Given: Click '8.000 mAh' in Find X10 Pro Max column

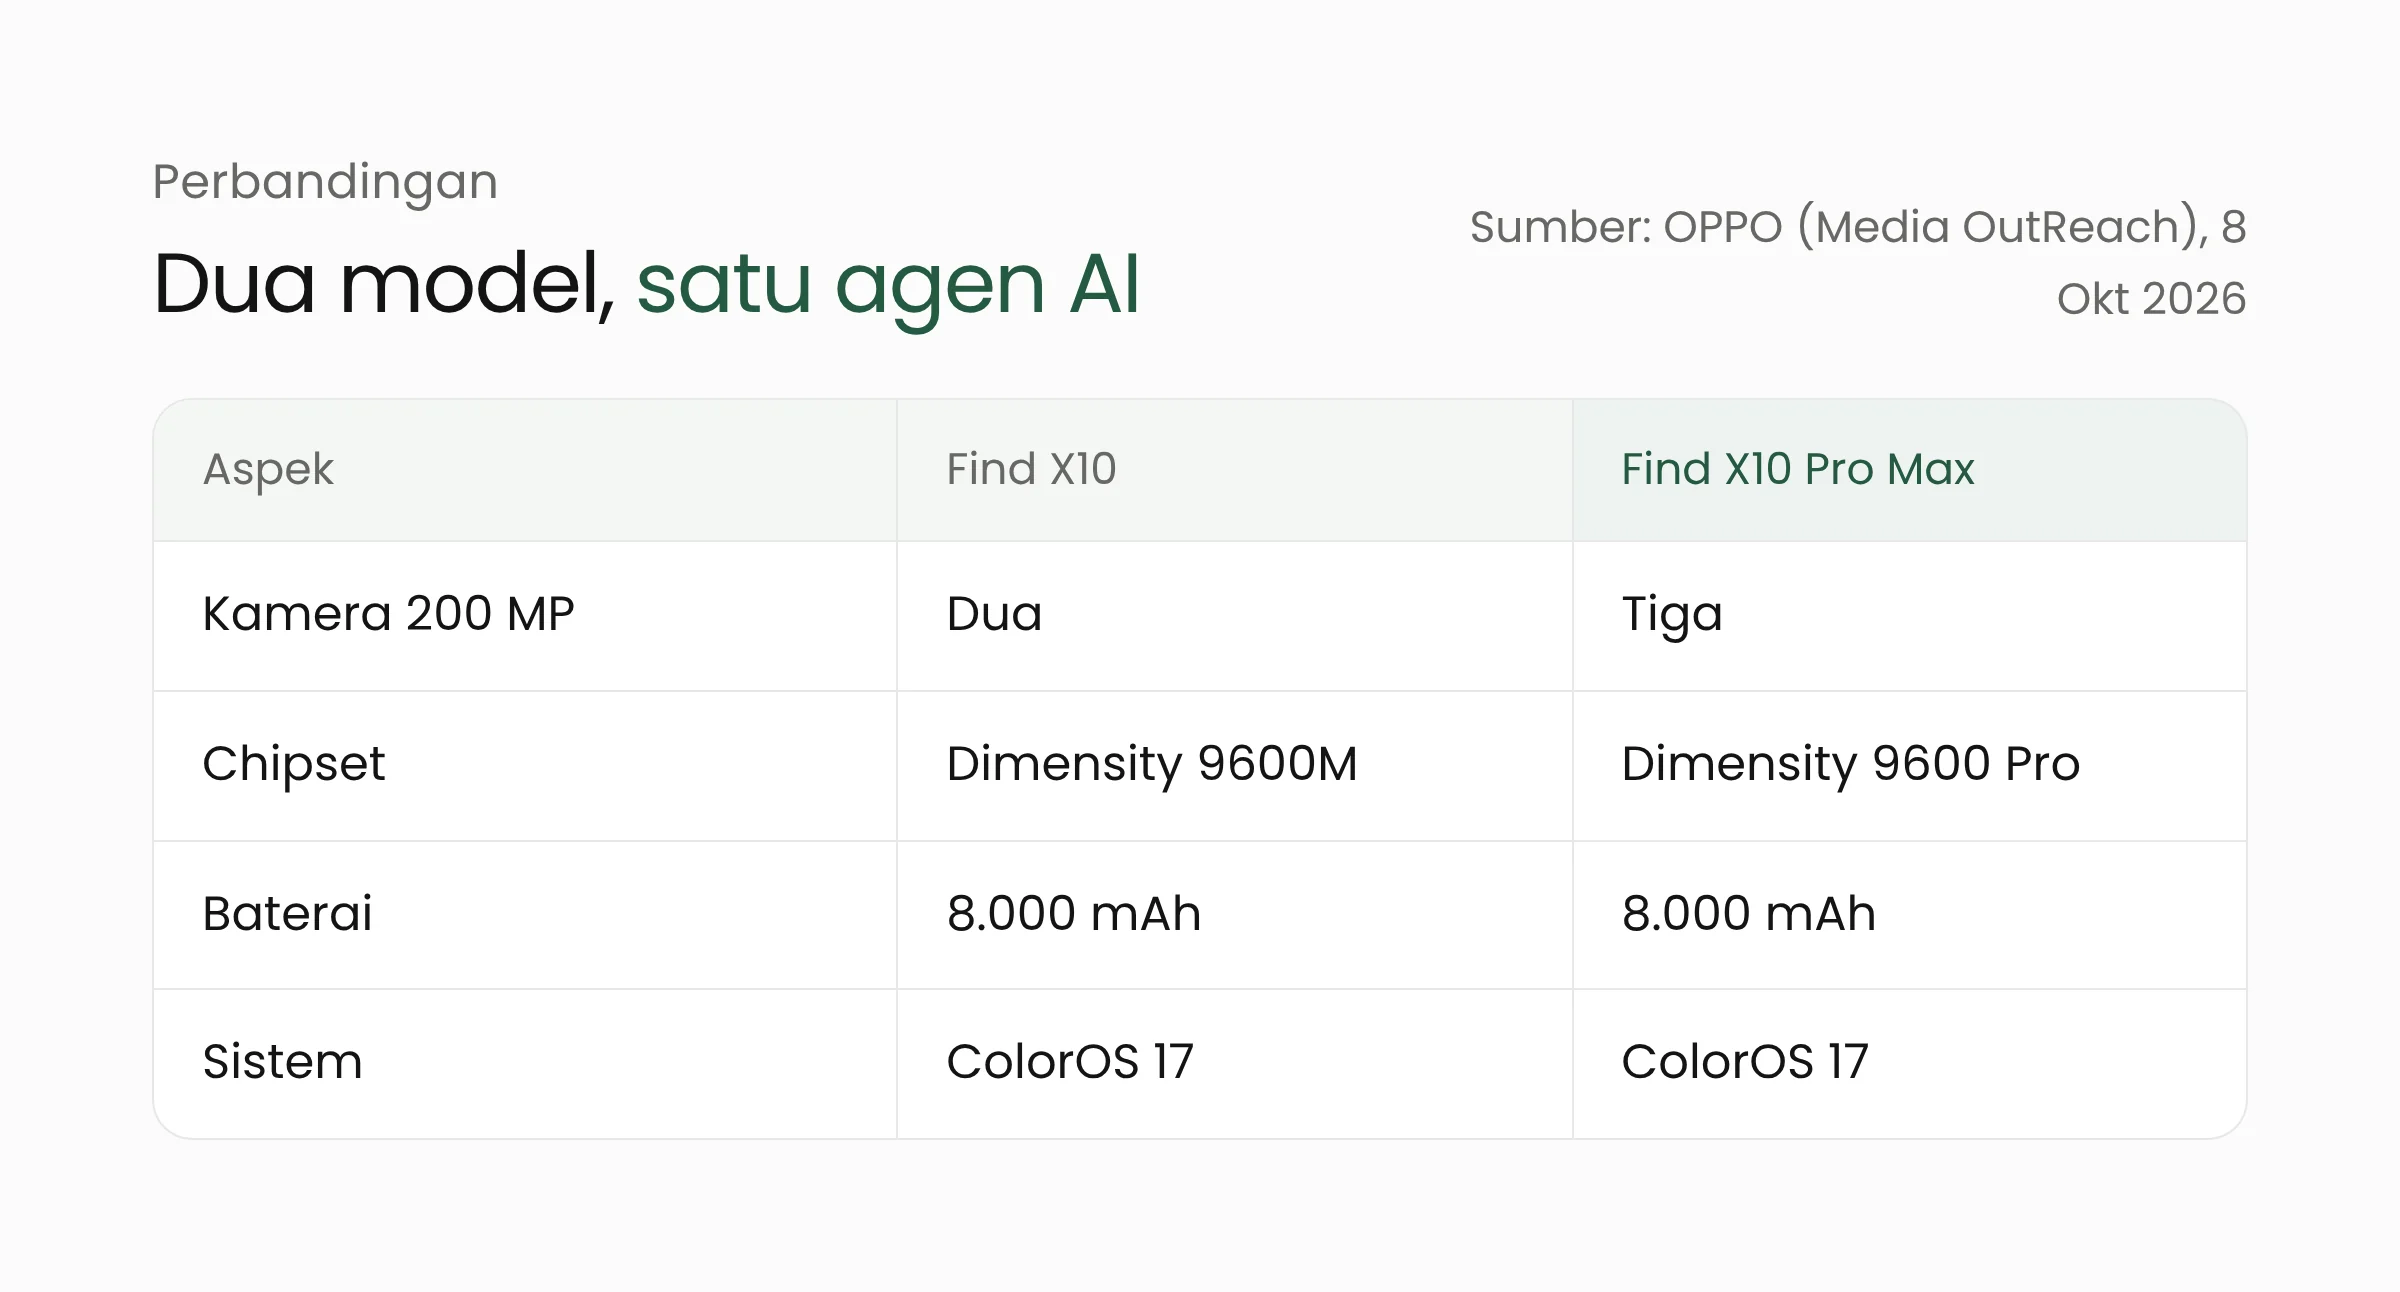Looking at the screenshot, I should tap(1748, 913).
